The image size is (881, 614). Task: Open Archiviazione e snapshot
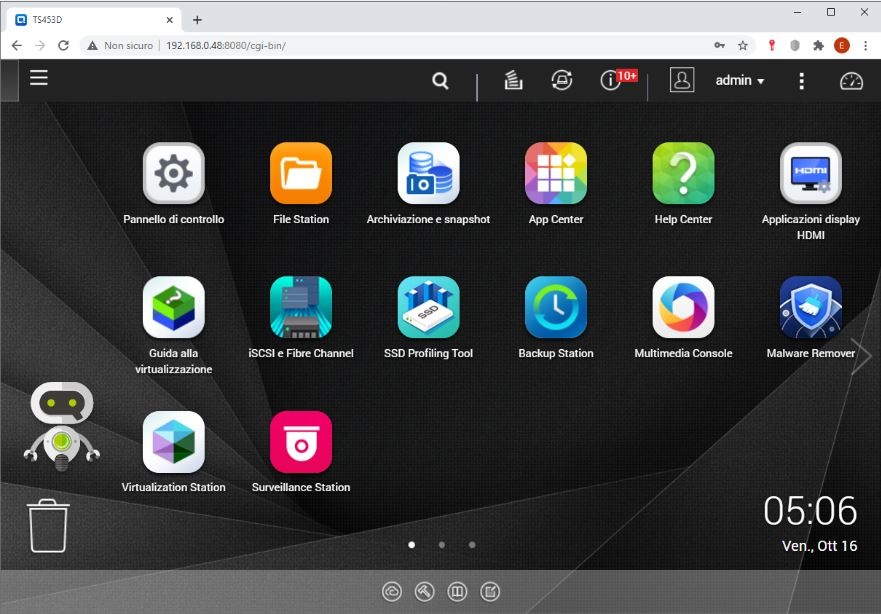click(x=428, y=174)
